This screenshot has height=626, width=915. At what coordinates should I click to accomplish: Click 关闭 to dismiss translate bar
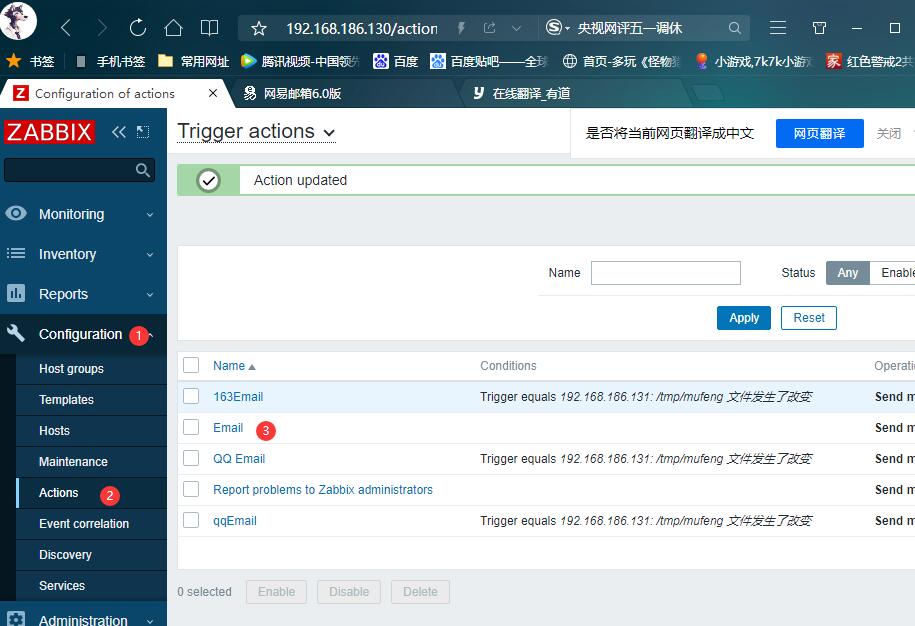888,134
